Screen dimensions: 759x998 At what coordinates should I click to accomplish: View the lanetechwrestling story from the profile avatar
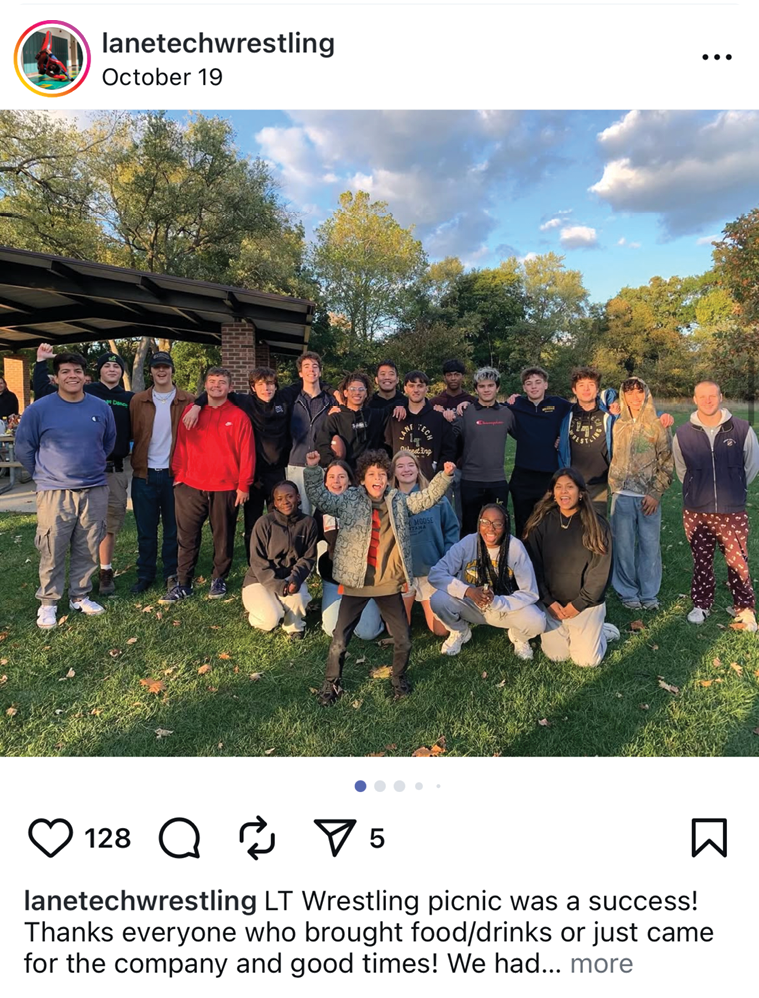tap(52, 59)
